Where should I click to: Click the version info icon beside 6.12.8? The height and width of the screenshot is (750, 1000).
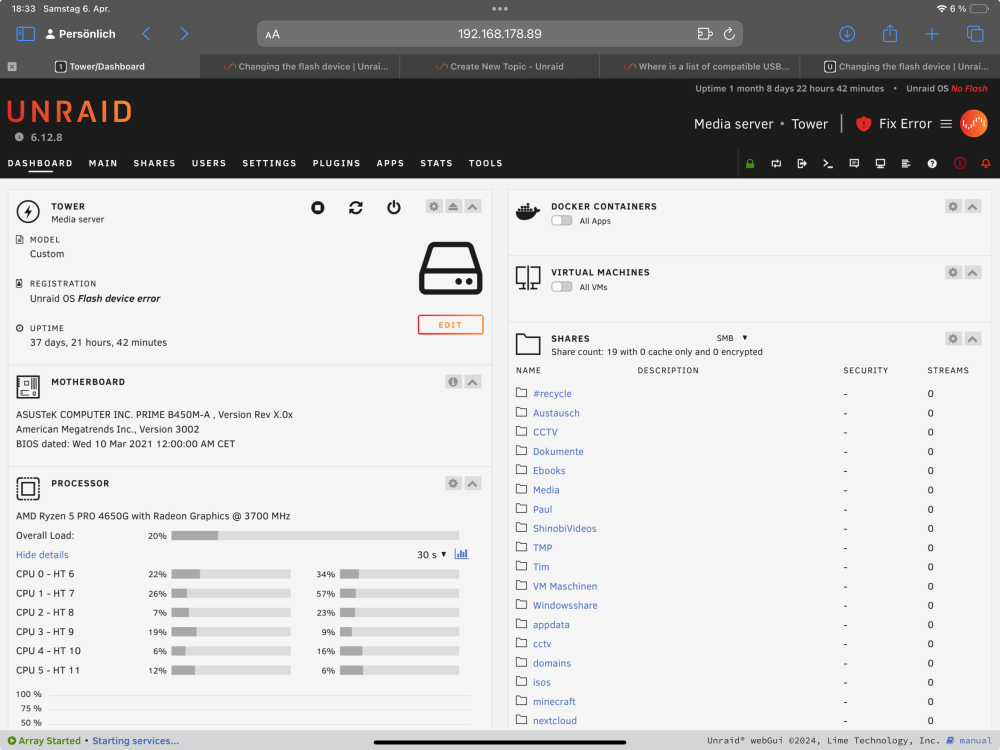coord(19,137)
